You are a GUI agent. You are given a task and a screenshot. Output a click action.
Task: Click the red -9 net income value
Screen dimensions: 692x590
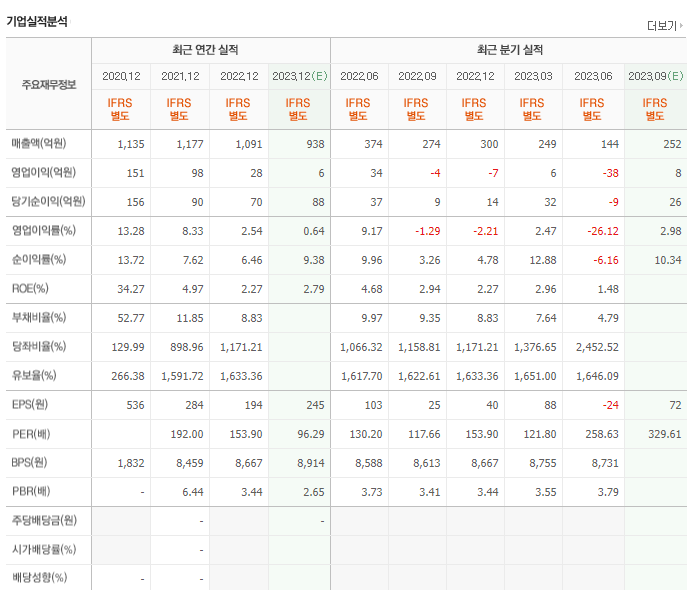click(614, 203)
